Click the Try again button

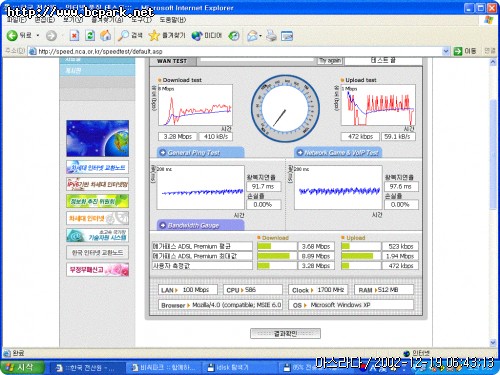[x=330, y=61]
